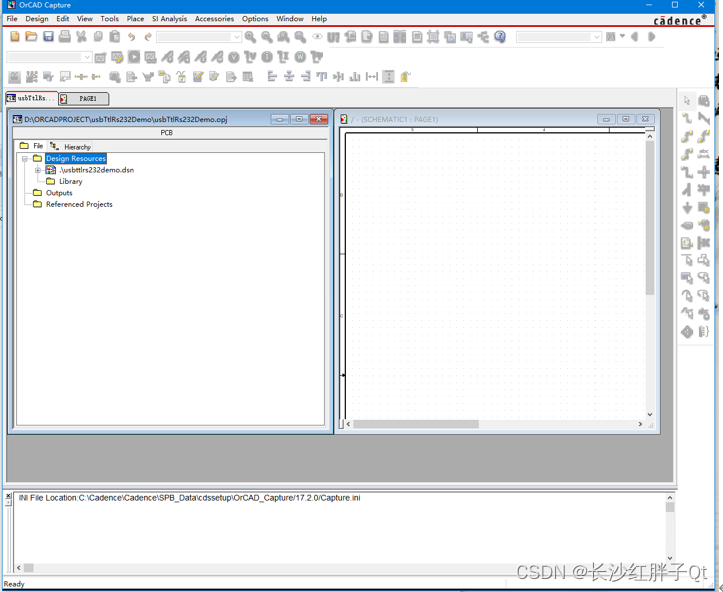Click the open folder toolbar icon
723x592 pixels.
(x=31, y=36)
